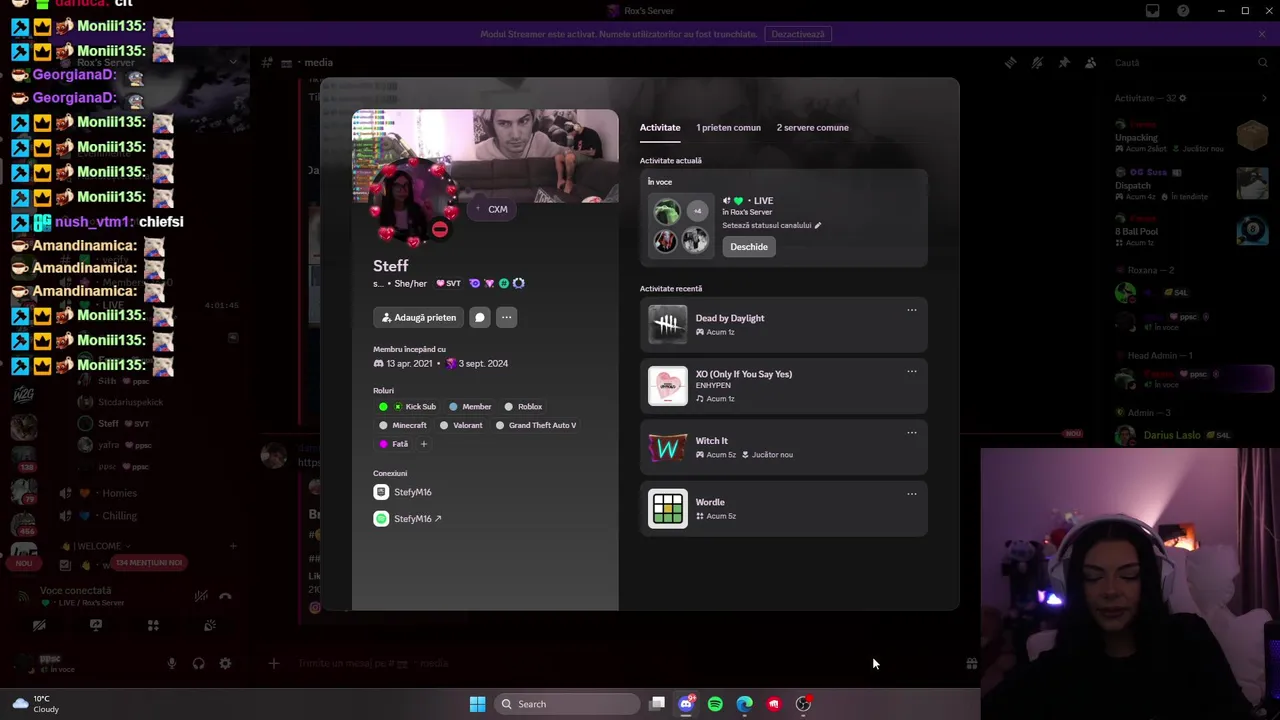Click the Deschide button in voice card
This screenshot has width=1280, height=720.
pos(749,246)
